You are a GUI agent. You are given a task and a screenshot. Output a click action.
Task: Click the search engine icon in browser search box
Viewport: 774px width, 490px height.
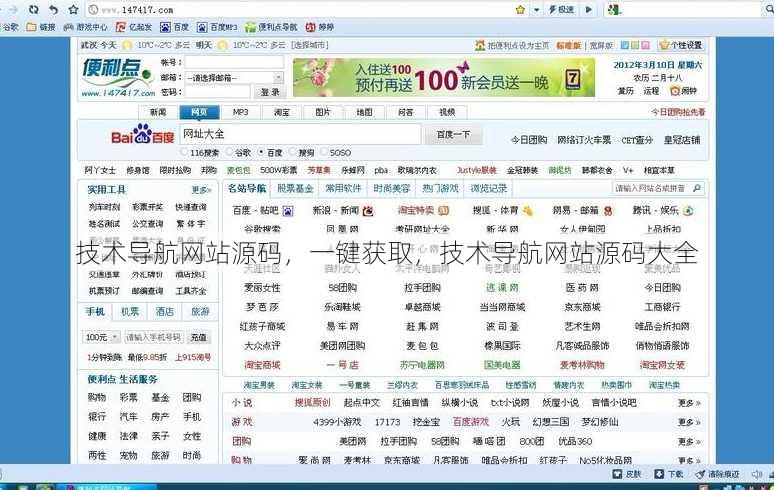click(x=614, y=9)
